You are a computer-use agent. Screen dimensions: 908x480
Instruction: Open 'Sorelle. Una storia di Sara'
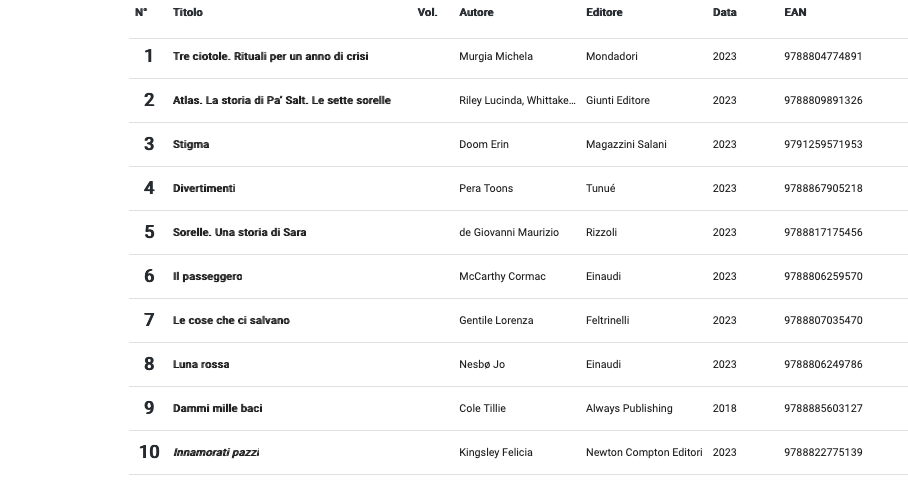point(239,233)
